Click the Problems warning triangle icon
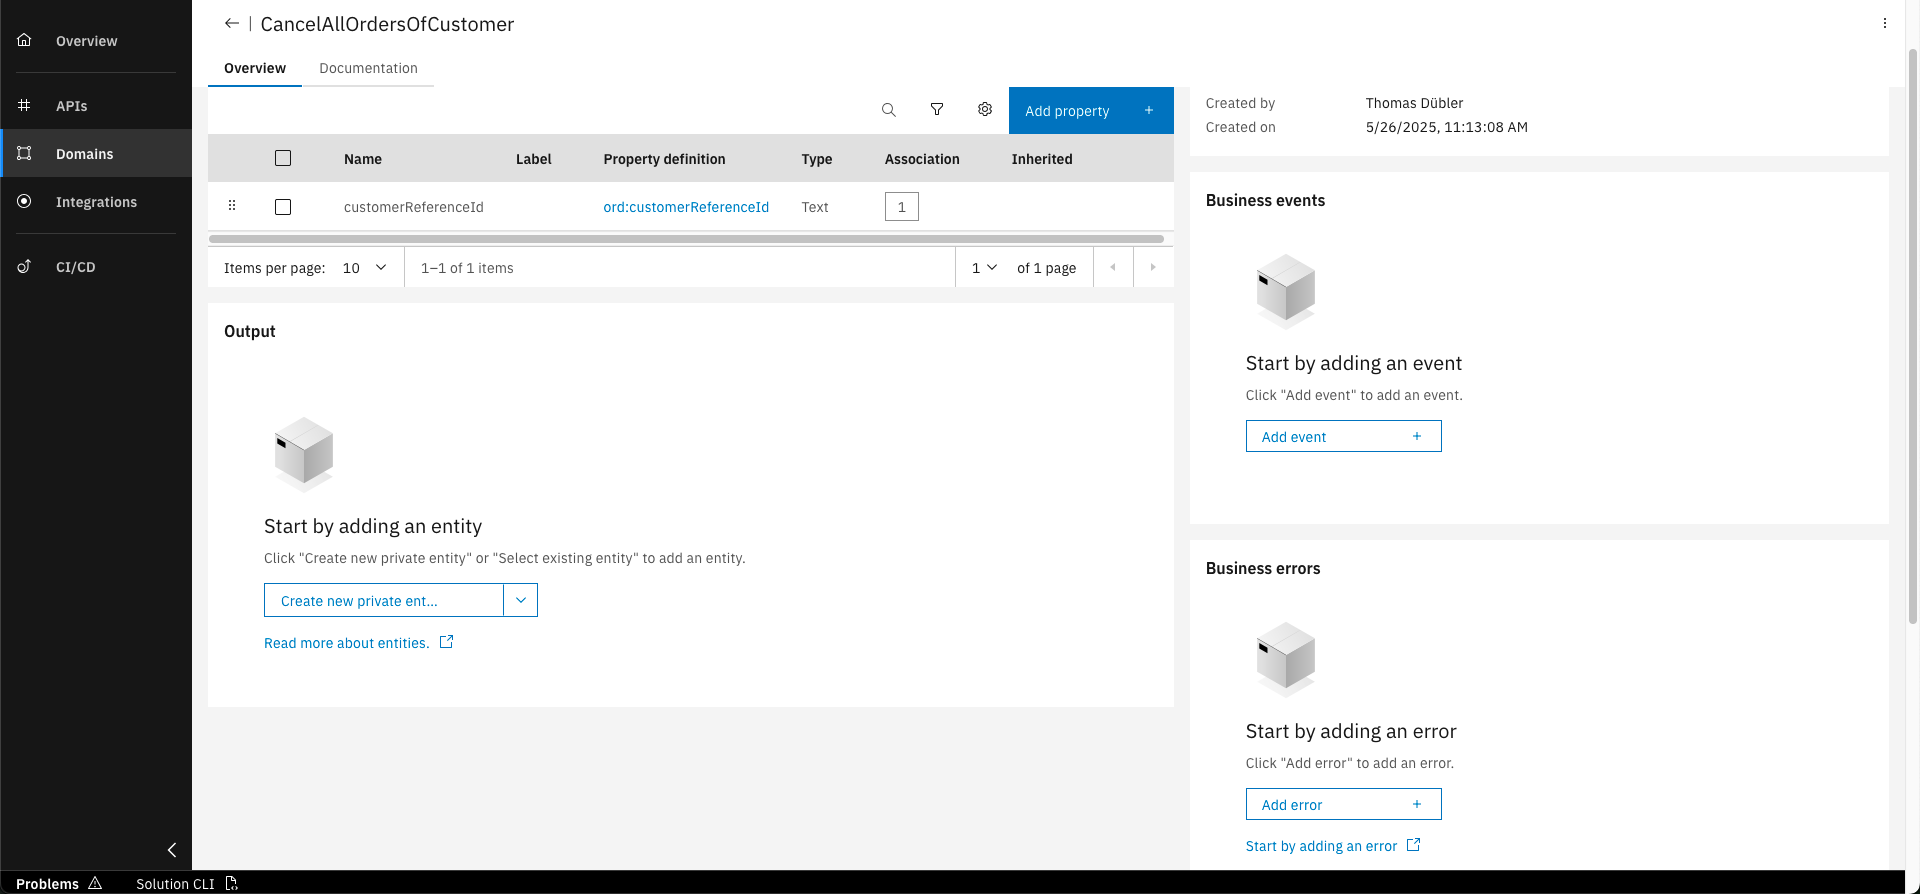 [95, 883]
